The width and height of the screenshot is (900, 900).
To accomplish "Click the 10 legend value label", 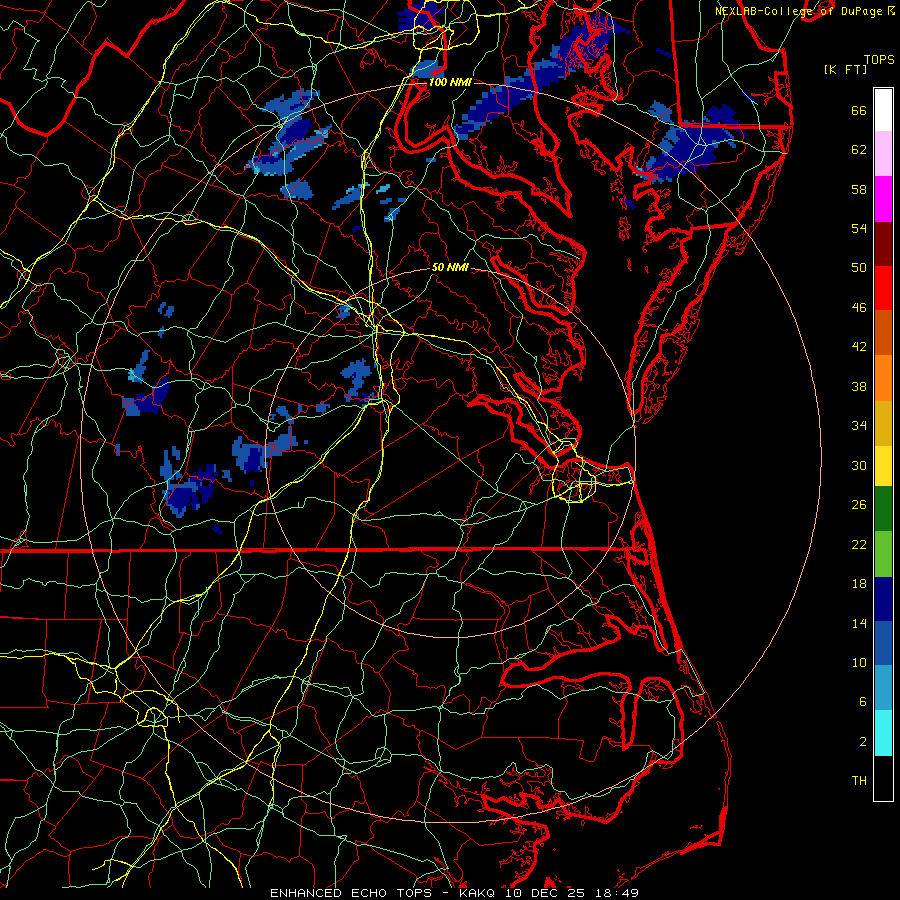I will [859, 663].
